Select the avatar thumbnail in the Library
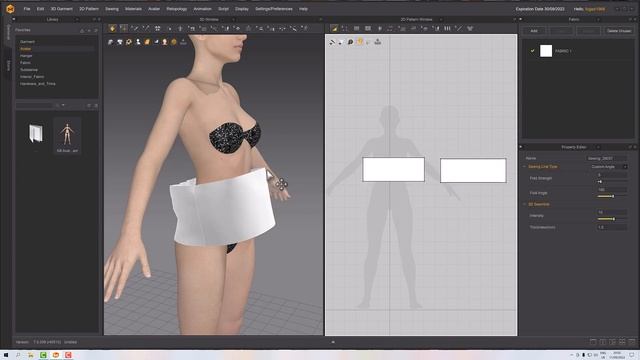This screenshot has width=640, height=360. pos(67,136)
